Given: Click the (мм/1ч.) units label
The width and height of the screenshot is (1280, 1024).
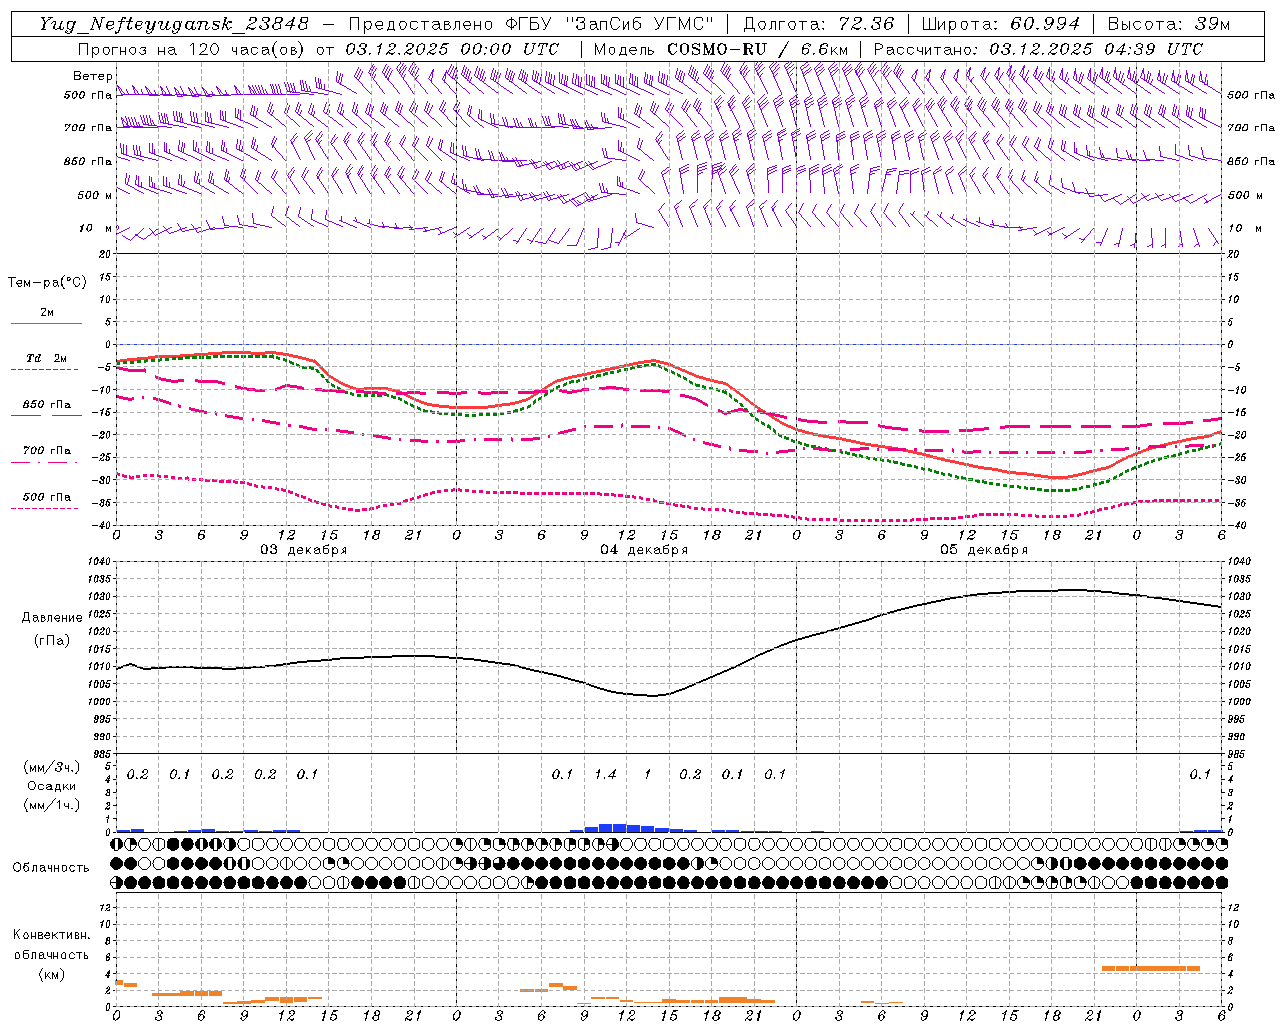Looking at the screenshot, I should [53, 805].
